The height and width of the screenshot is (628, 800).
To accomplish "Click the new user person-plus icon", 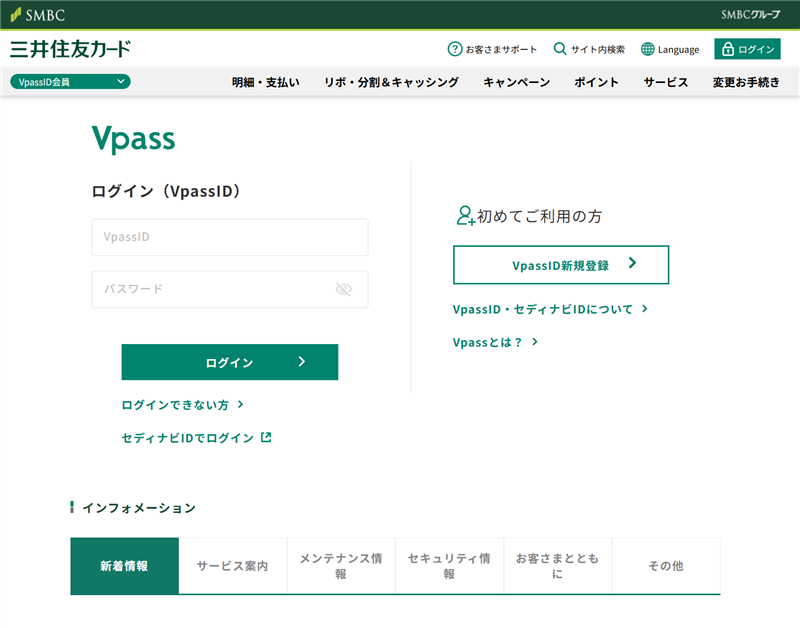I will pos(465,216).
